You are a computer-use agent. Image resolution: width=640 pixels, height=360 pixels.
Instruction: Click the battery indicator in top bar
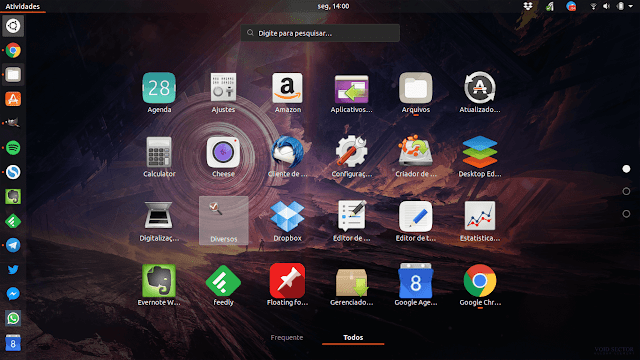620,6
